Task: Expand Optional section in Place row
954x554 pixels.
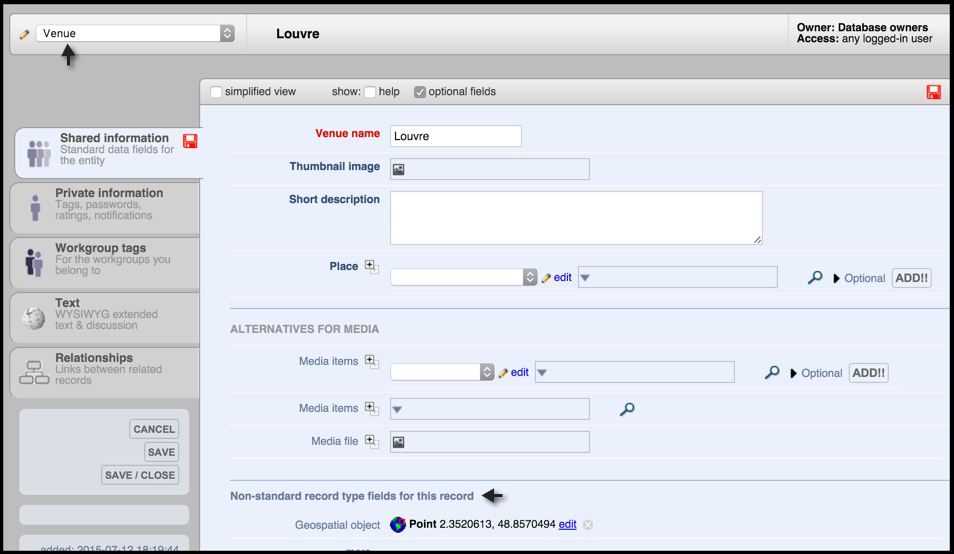Action: (859, 278)
